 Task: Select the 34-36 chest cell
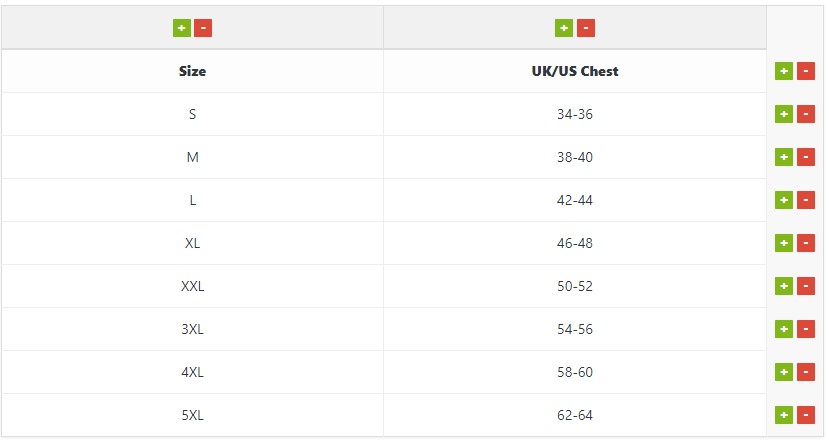[x=575, y=114]
